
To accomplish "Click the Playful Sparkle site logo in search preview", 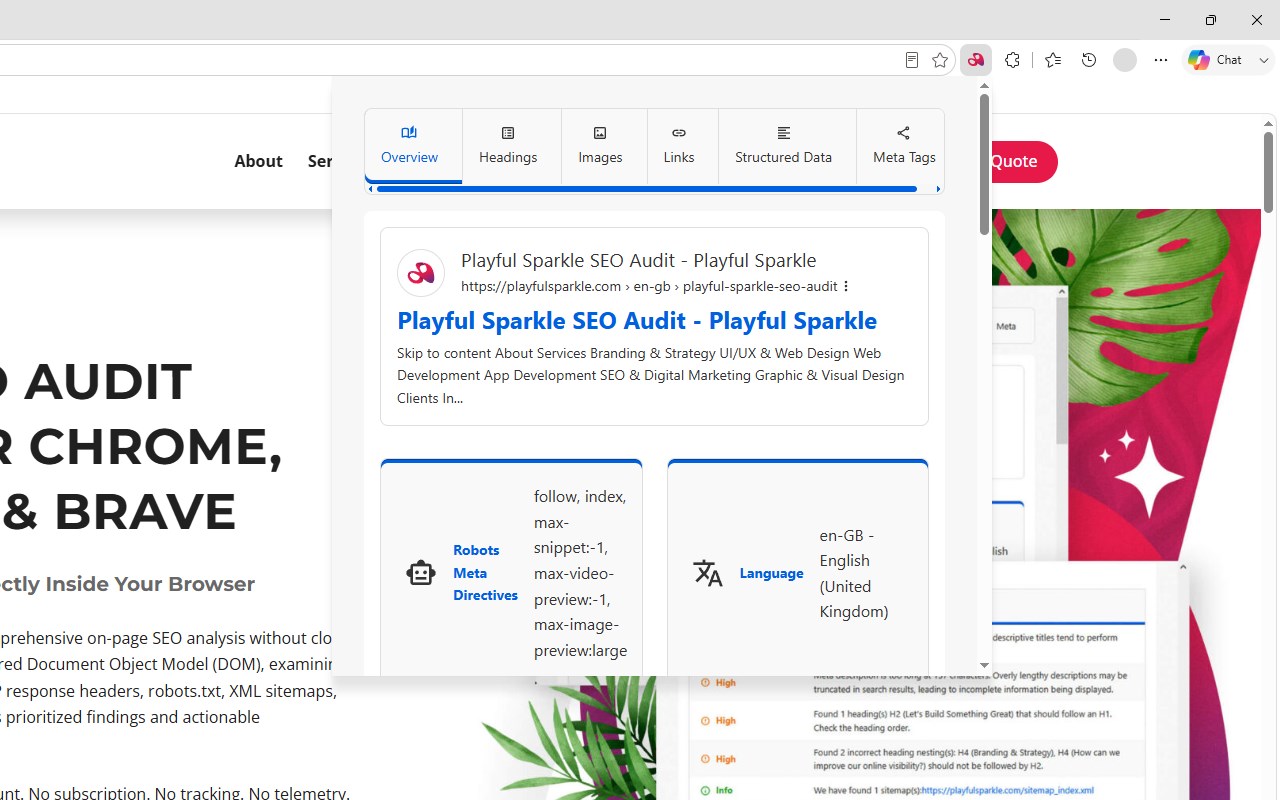I will click(421, 273).
